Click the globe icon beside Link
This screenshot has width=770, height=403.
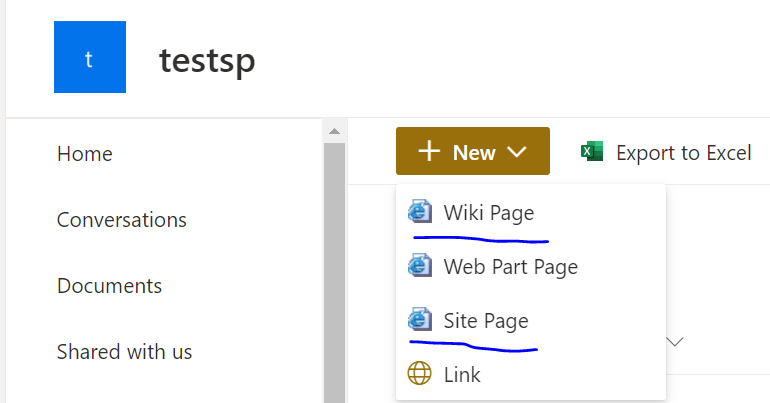coord(420,374)
